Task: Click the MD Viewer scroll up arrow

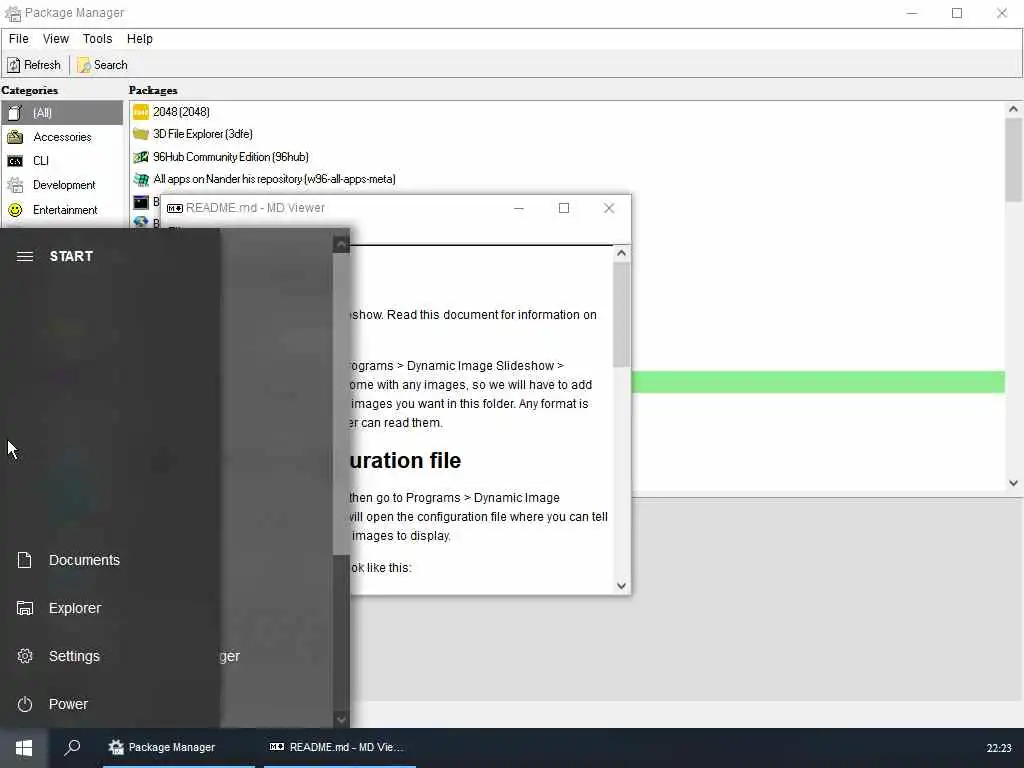Action: [622, 253]
